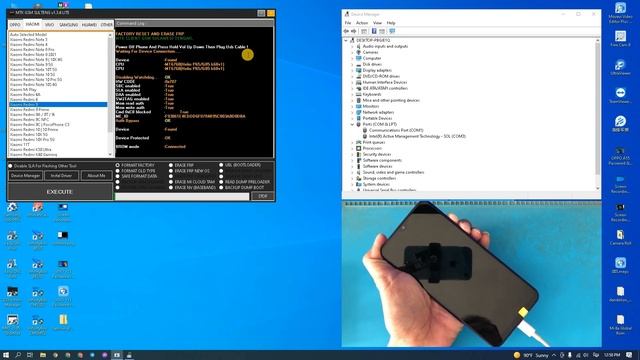Click the Mice and other pointing devices icon
The image size is (640, 360).
(x=359, y=100)
